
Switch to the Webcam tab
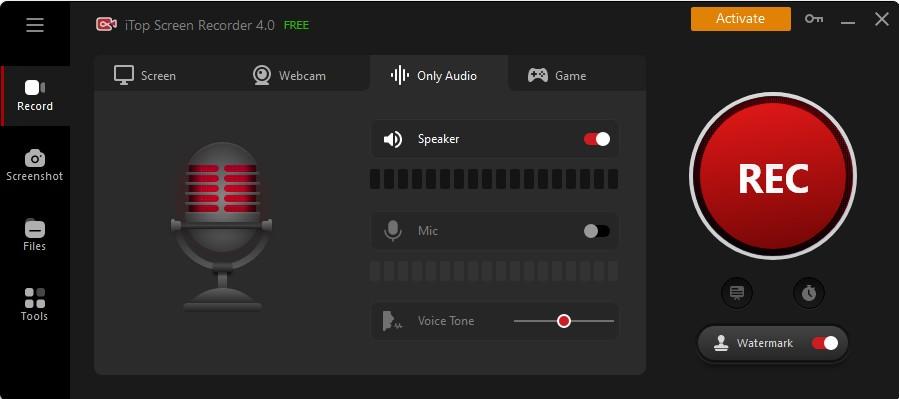pyautogui.click(x=290, y=75)
